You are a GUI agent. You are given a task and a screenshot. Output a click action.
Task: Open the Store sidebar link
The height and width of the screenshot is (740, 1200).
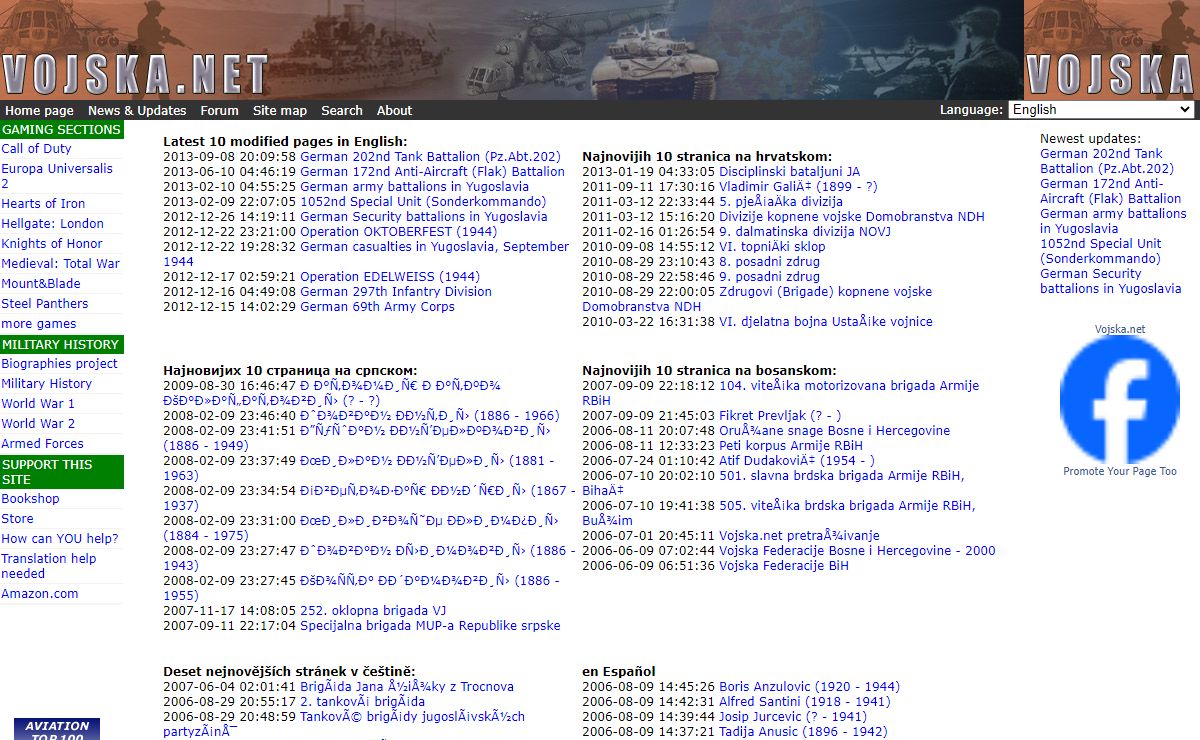(17, 519)
